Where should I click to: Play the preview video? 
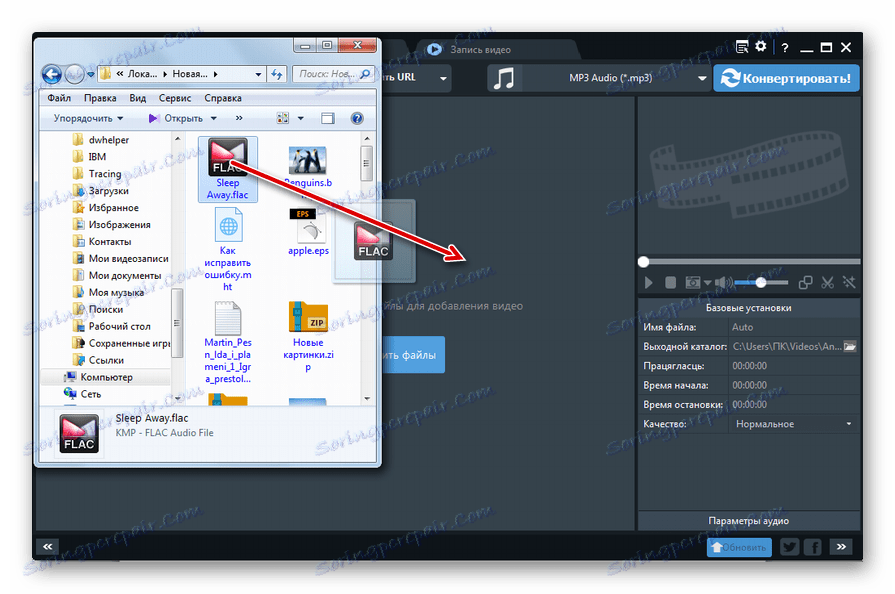point(648,282)
